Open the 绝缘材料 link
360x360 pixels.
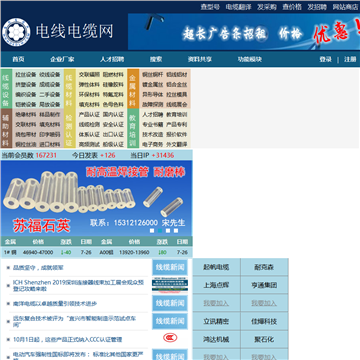click(x=26, y=114)
